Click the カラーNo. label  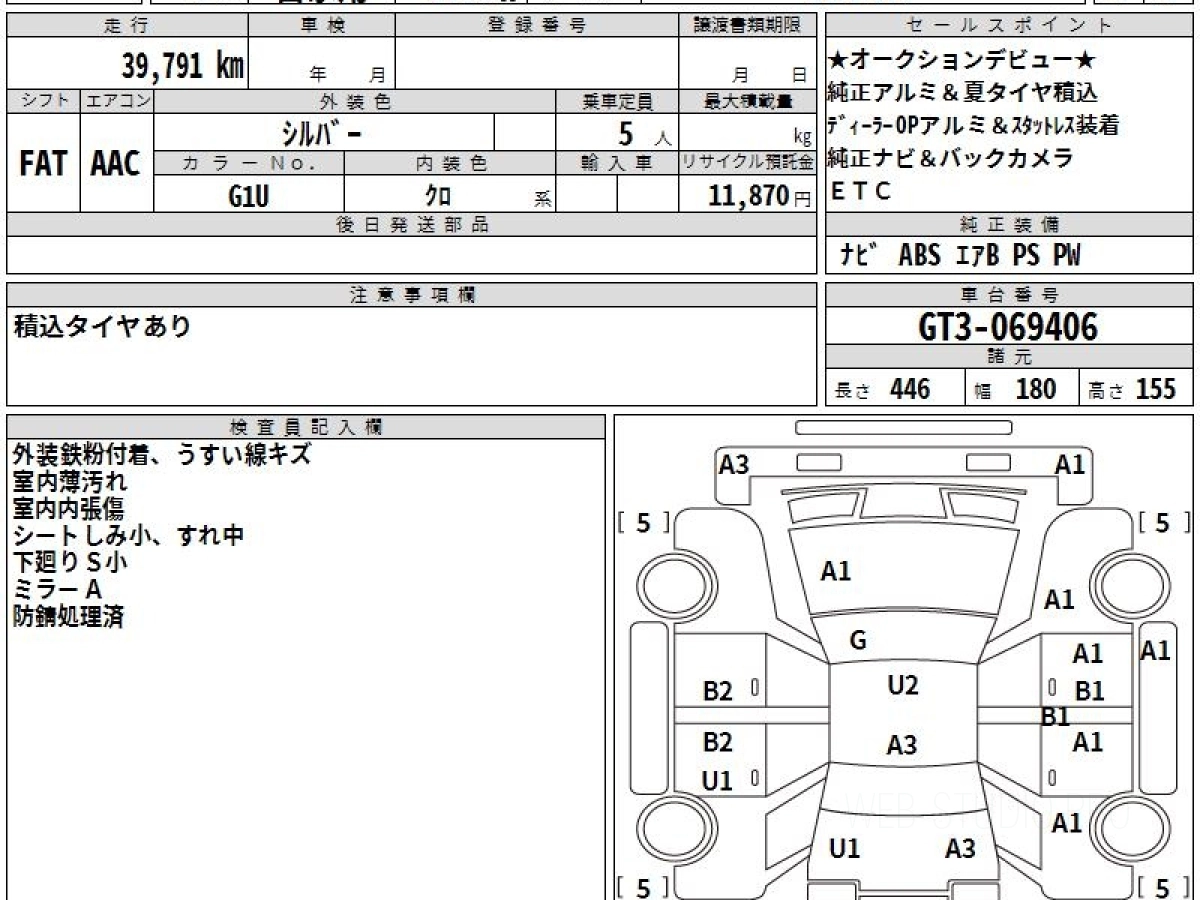249,163
